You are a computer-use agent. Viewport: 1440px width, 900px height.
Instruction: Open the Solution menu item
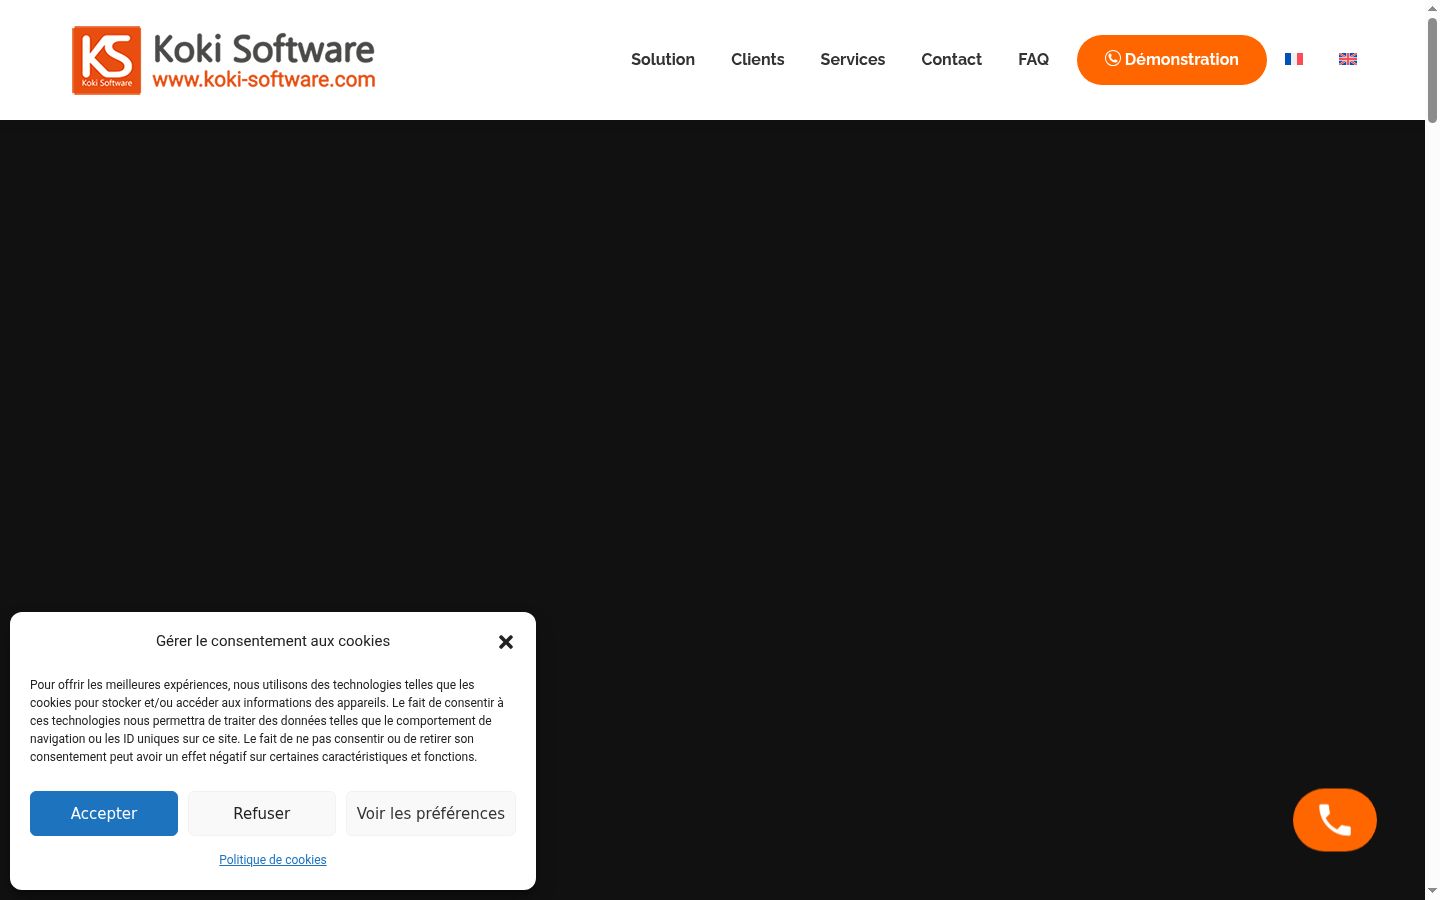click(663, 59)
